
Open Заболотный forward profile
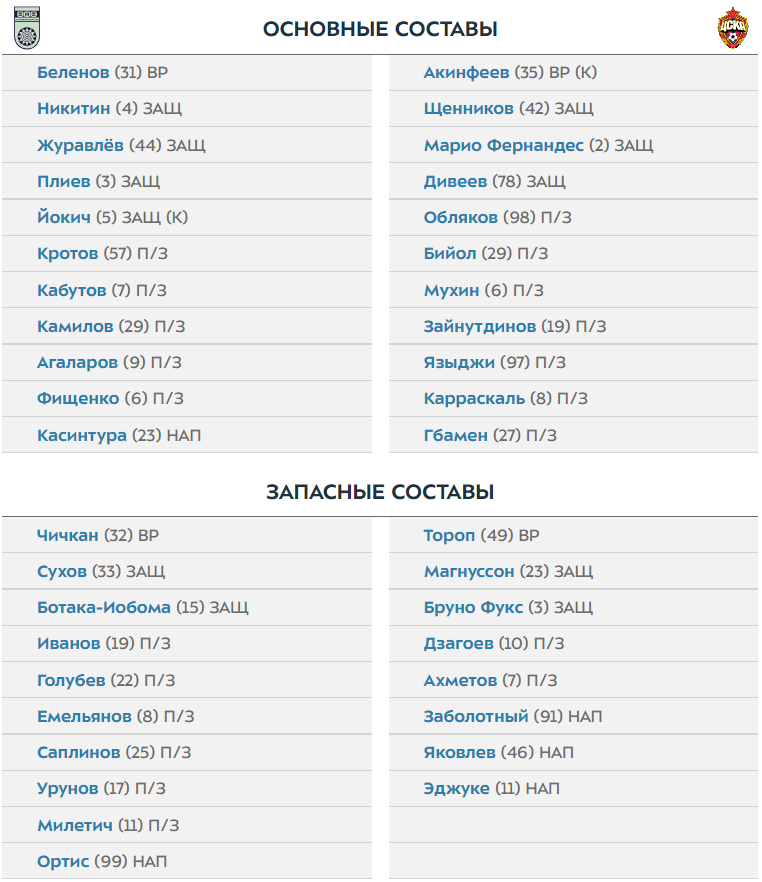(x=476, y=716)
